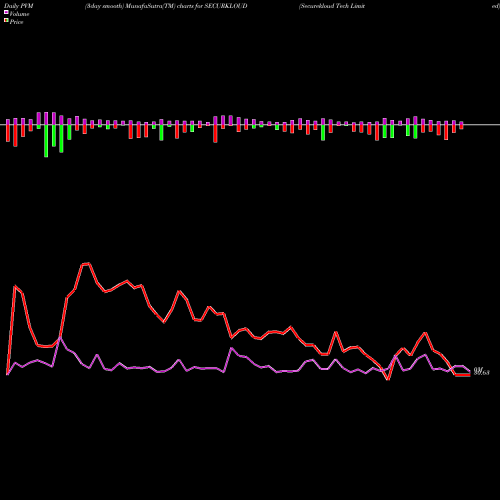Image resolution: width=500 pixels, height=500 pixels.
Task: Select the 'Volume' legend label
Action: pos(19,14)
